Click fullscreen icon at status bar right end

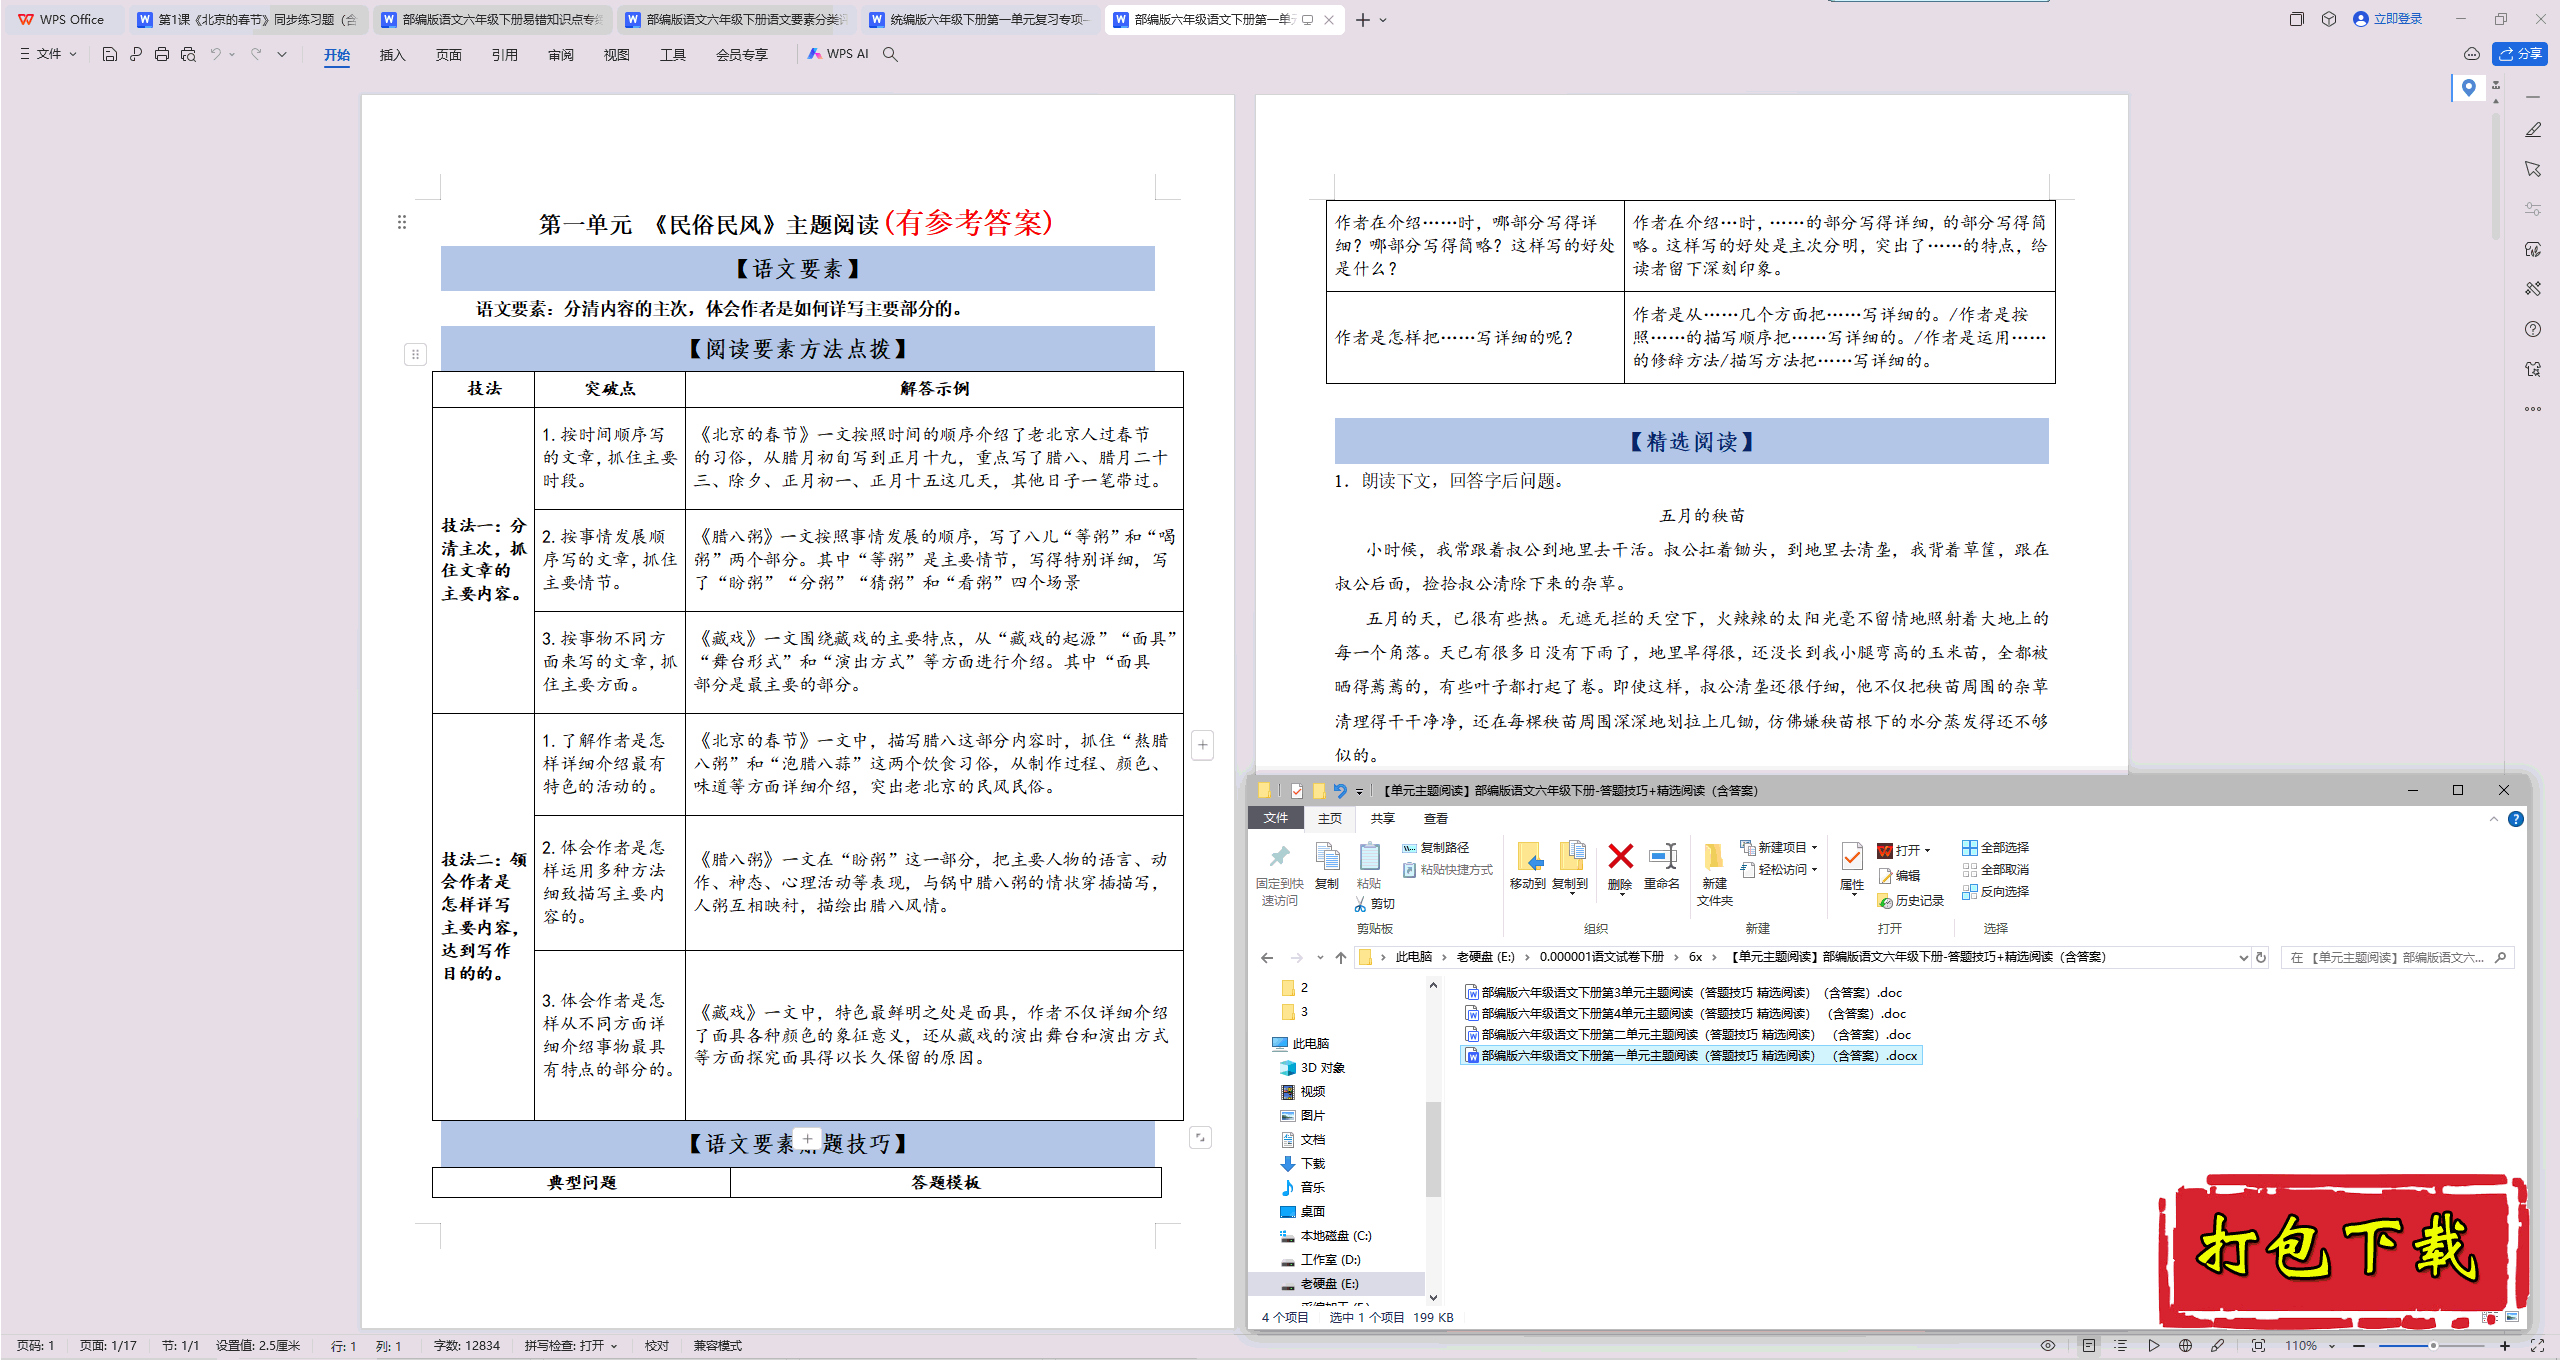2538,1346
